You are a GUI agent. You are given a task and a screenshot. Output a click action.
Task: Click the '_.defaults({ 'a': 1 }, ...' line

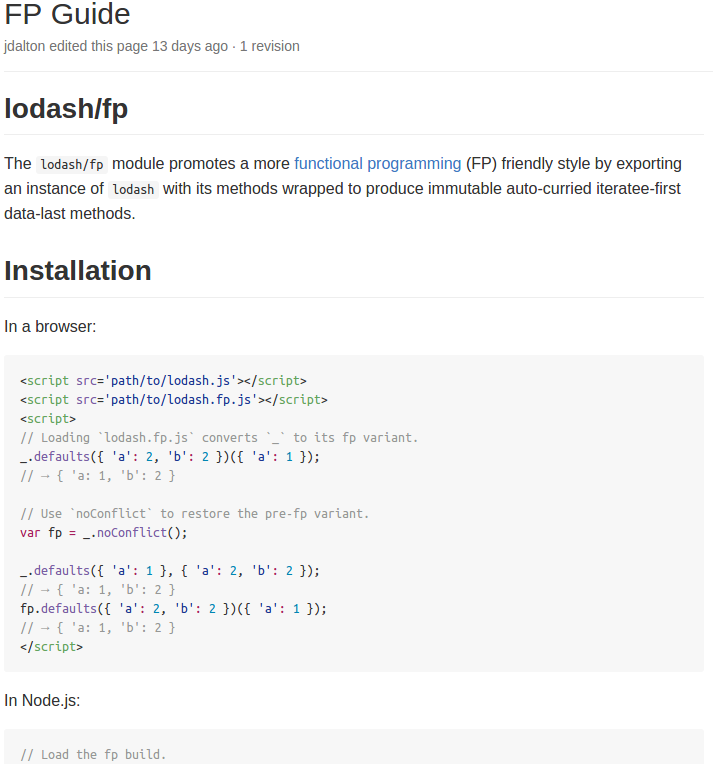tap(170, 571)
